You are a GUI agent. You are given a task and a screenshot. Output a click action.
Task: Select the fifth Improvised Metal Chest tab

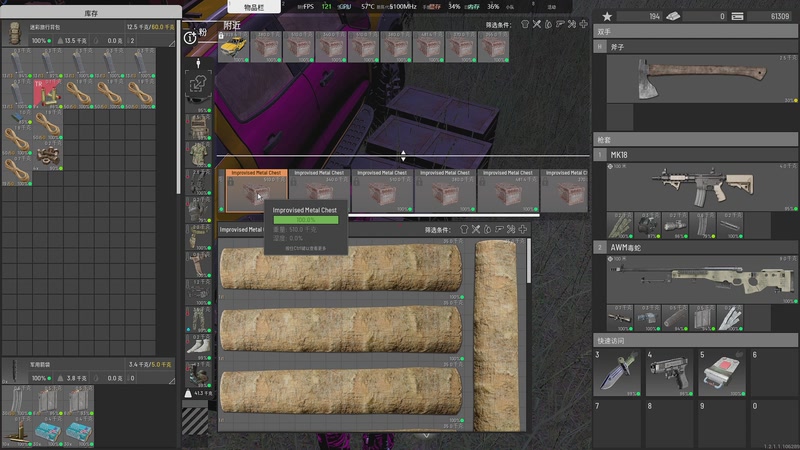(508, 190)
